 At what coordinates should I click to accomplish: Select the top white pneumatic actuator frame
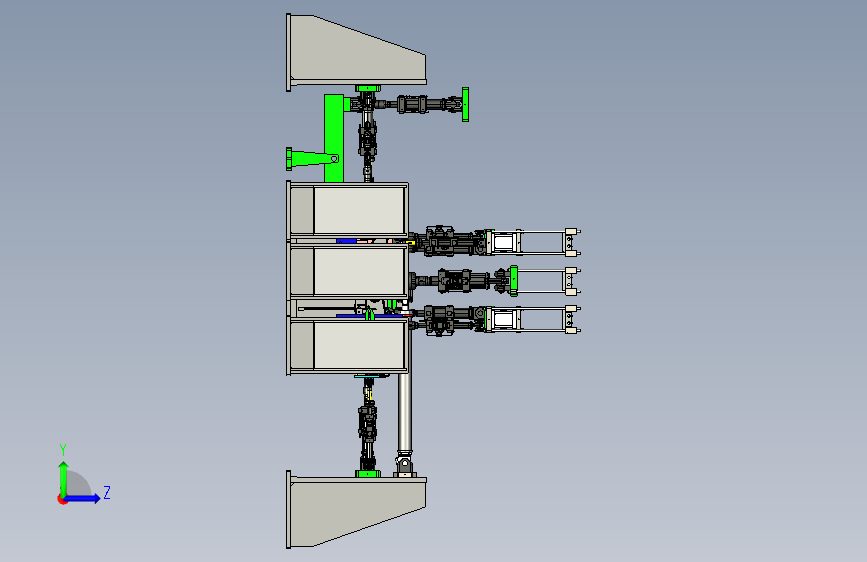[532, 243]
